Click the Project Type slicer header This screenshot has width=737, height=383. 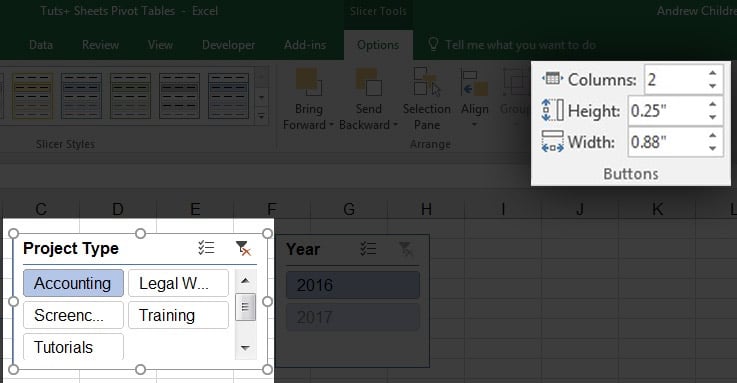[71, 248]
